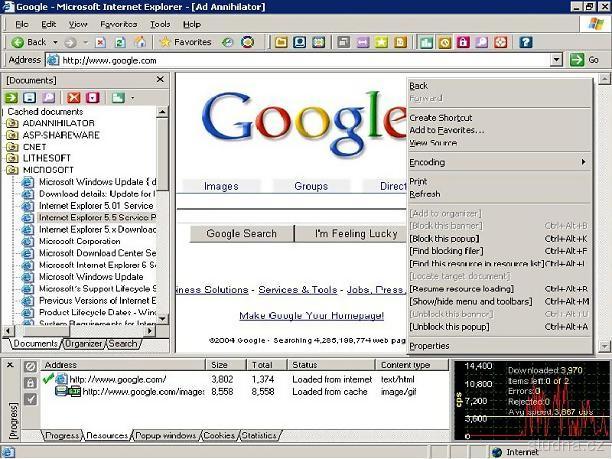Select the Microsoft Windows Update cached document
Viewport: 612px width, 459px height.
click(x=91, y=277)
